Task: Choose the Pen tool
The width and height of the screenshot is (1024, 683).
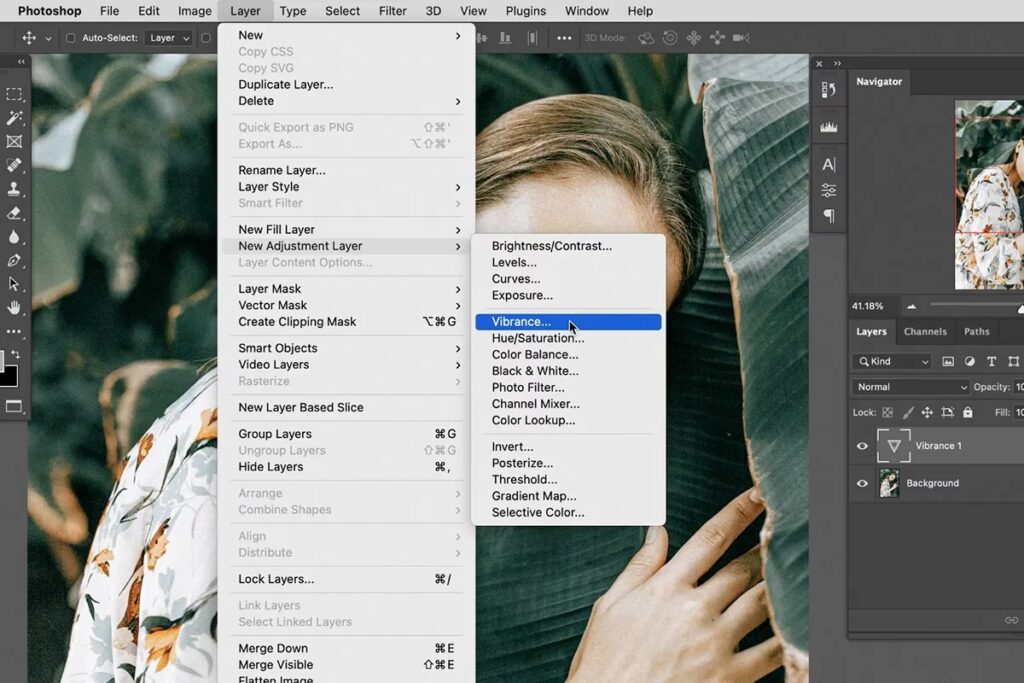Action: click(x=14, y=261)
